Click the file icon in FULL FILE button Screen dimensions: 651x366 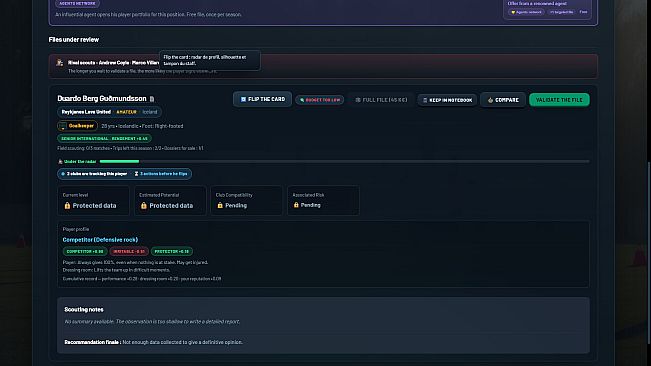(x=358, y=100)
